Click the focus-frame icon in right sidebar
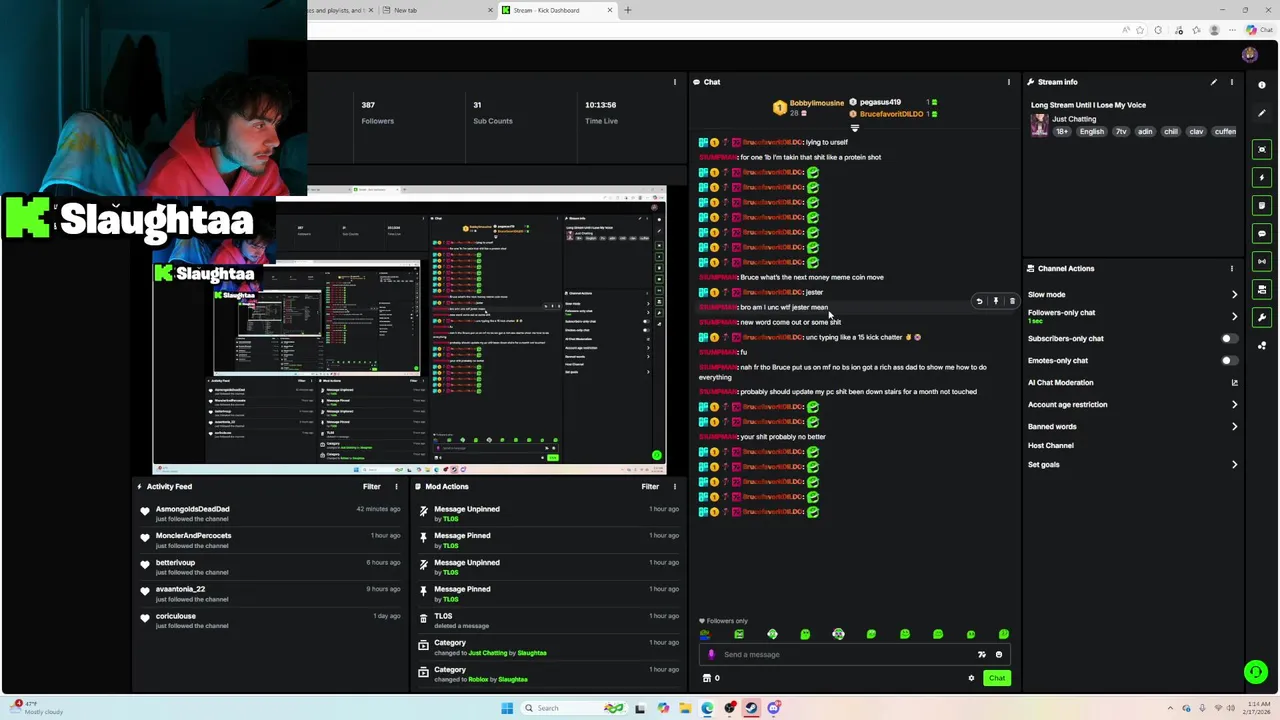The height and width of the screenshot is (720, 1280). tap(1262, 149)
